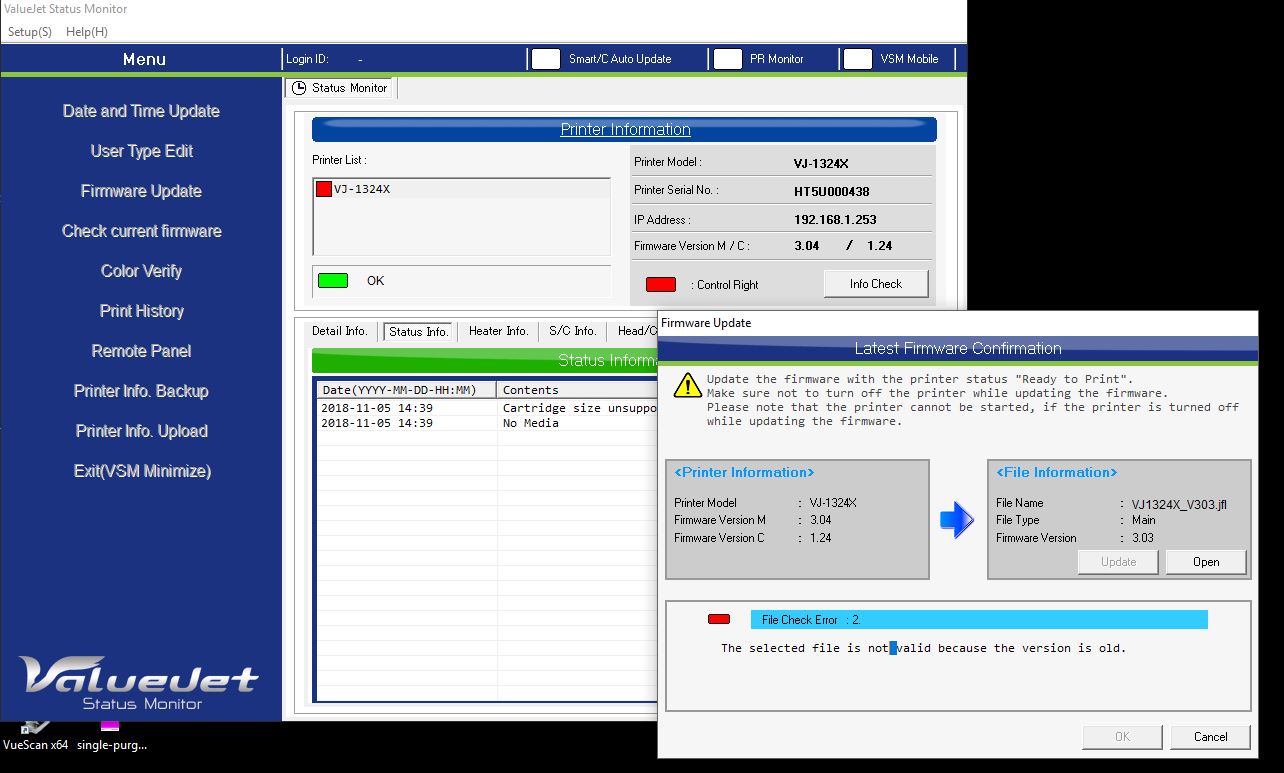Click the Status Monitor clock icon
1284x773 pixels.
[299, 88]
